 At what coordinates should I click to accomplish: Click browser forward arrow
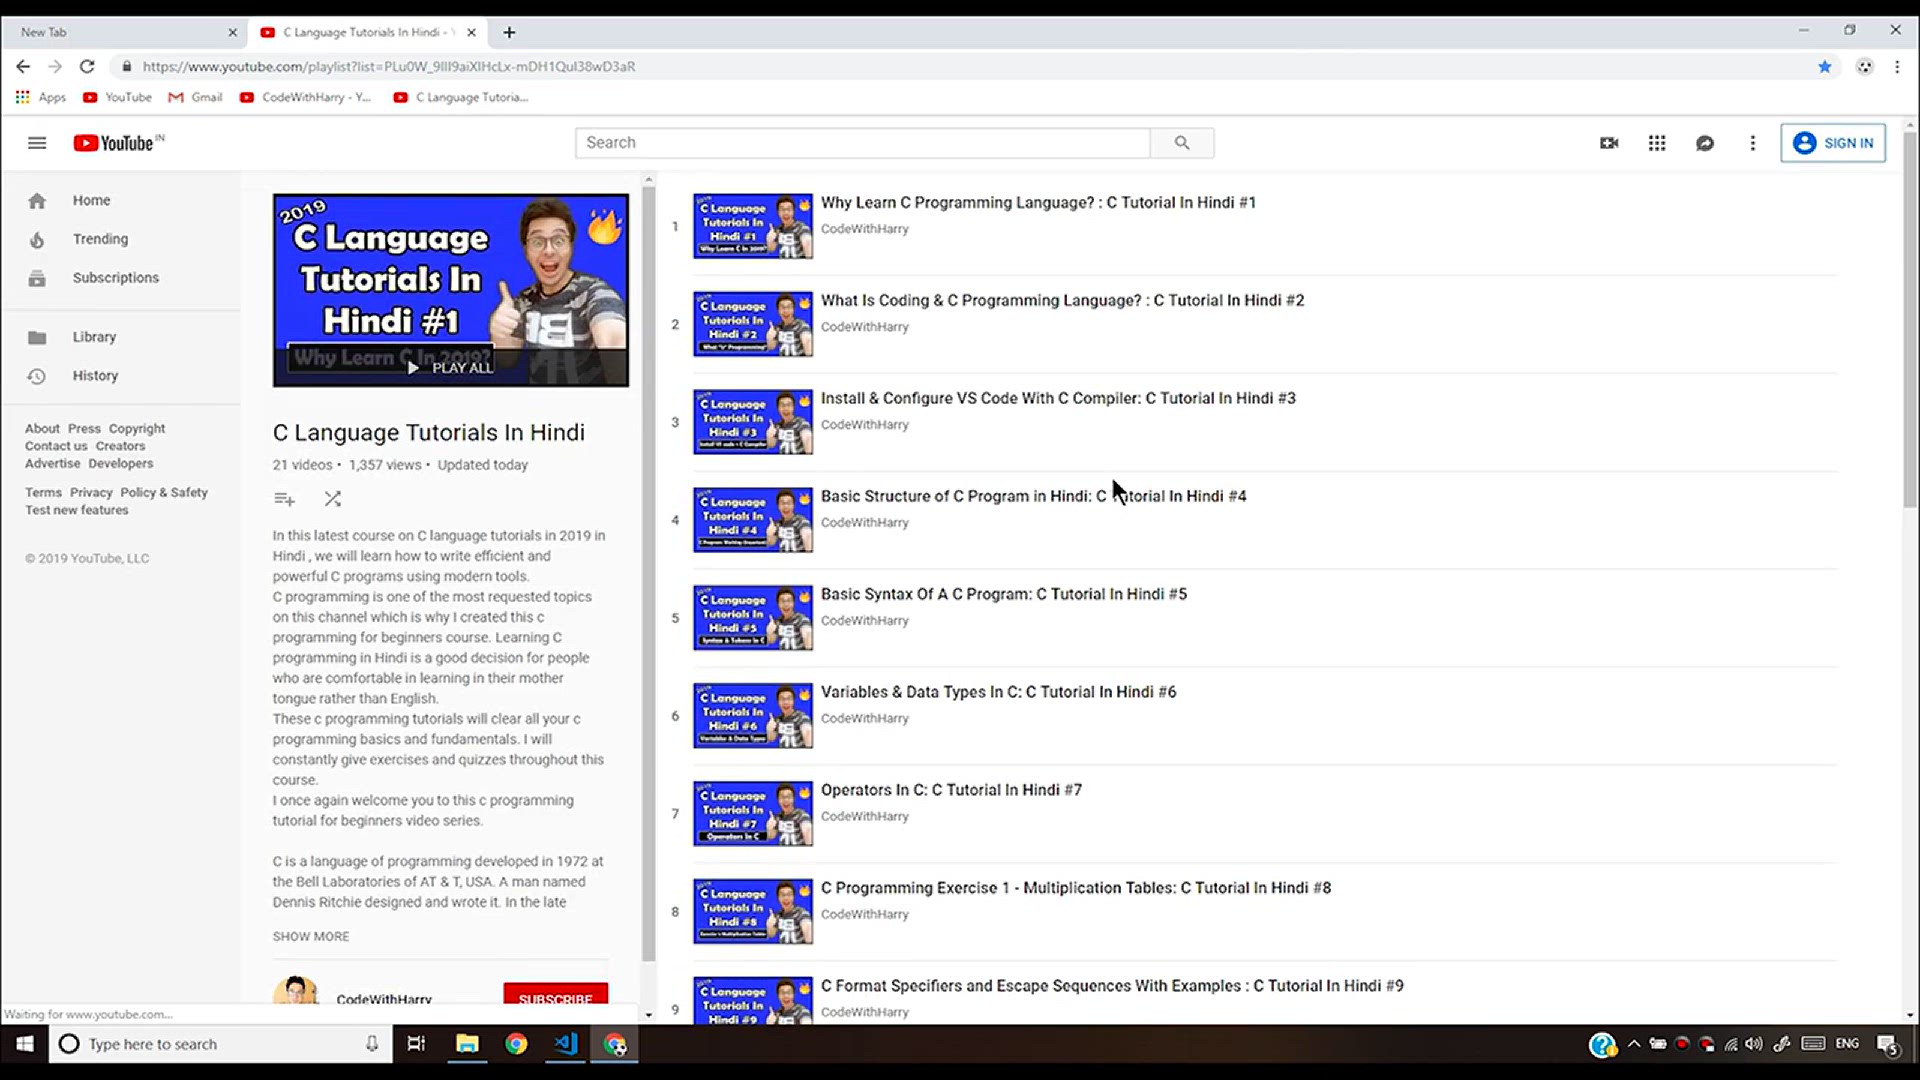[x=55, y=66]
